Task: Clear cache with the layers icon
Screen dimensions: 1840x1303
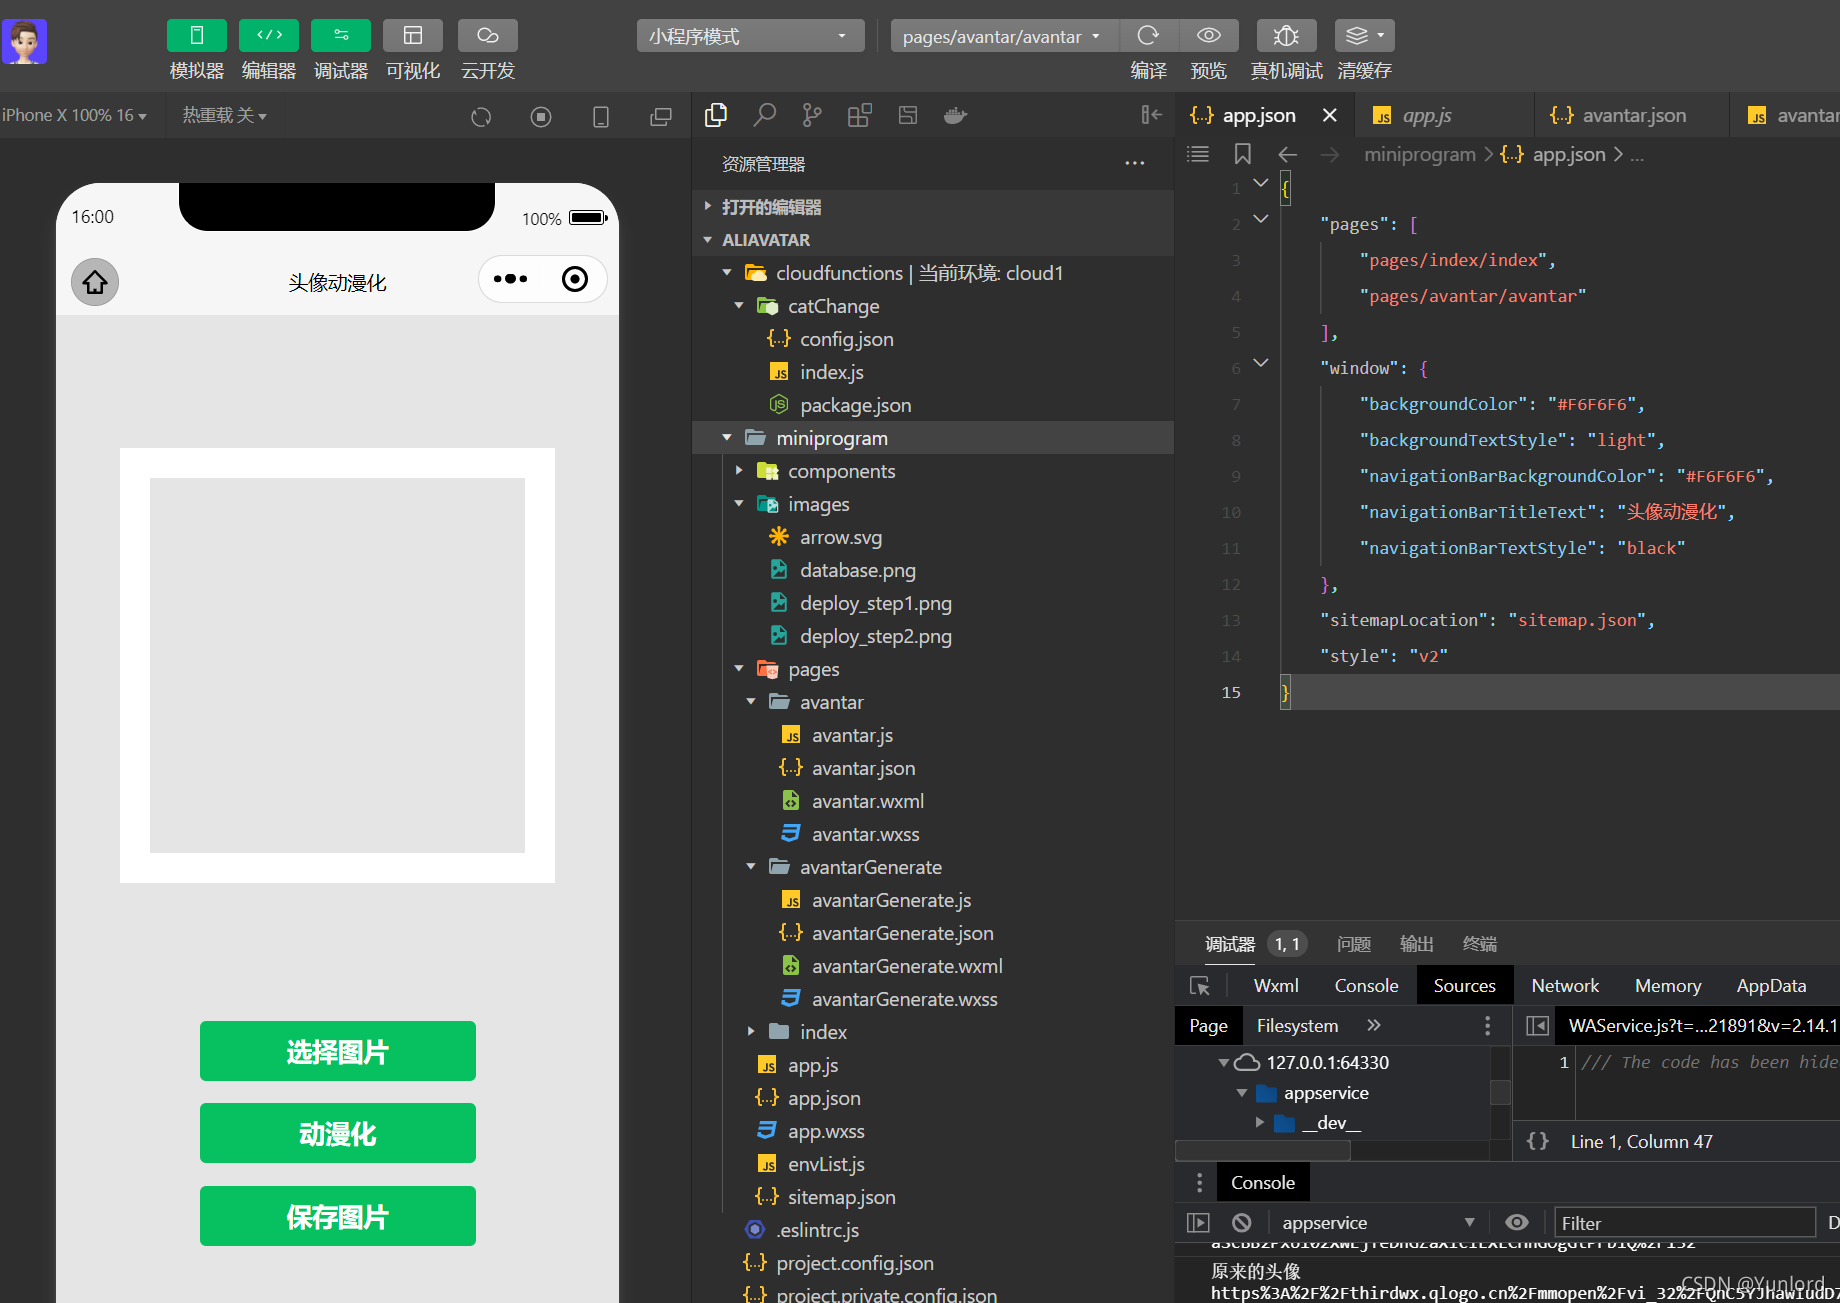Action: [1364, 36]
